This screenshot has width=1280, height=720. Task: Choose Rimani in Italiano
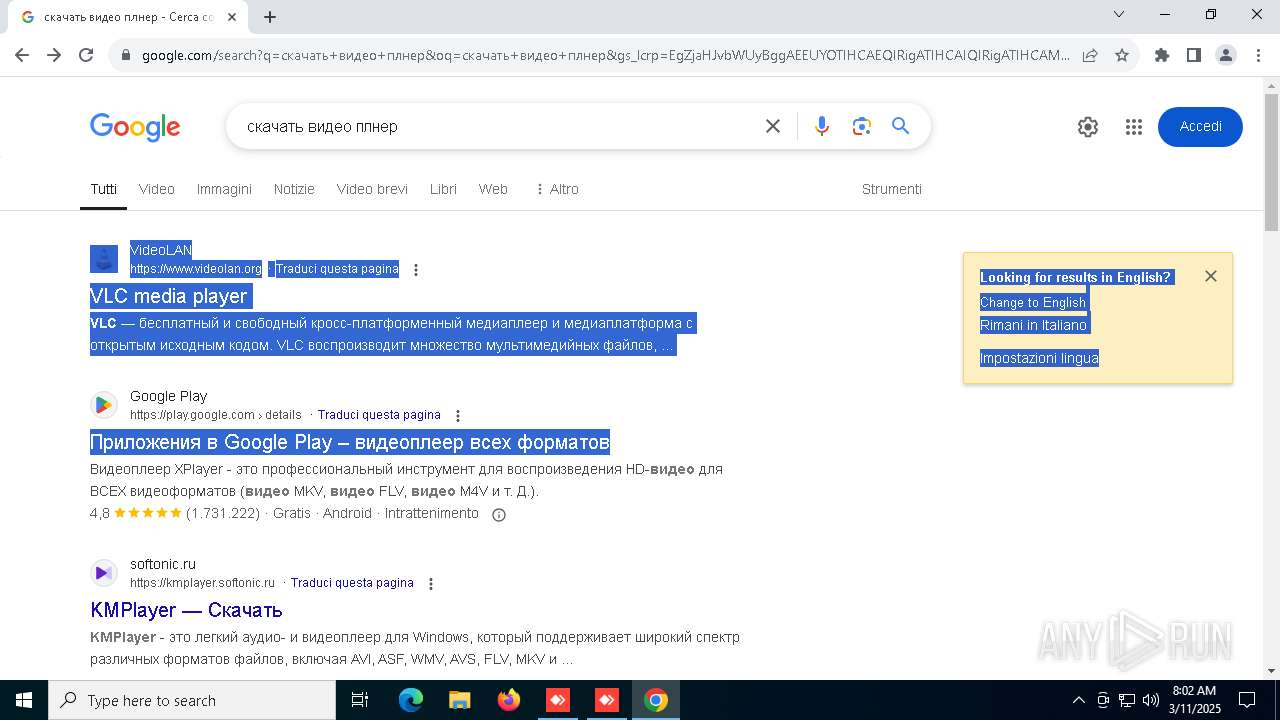(1033, 325)
